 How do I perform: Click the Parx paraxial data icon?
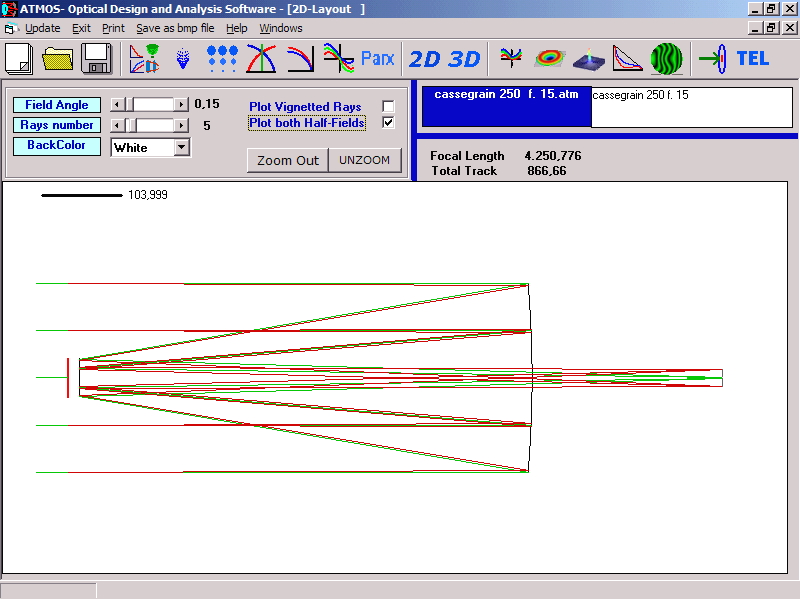point(377,59)
